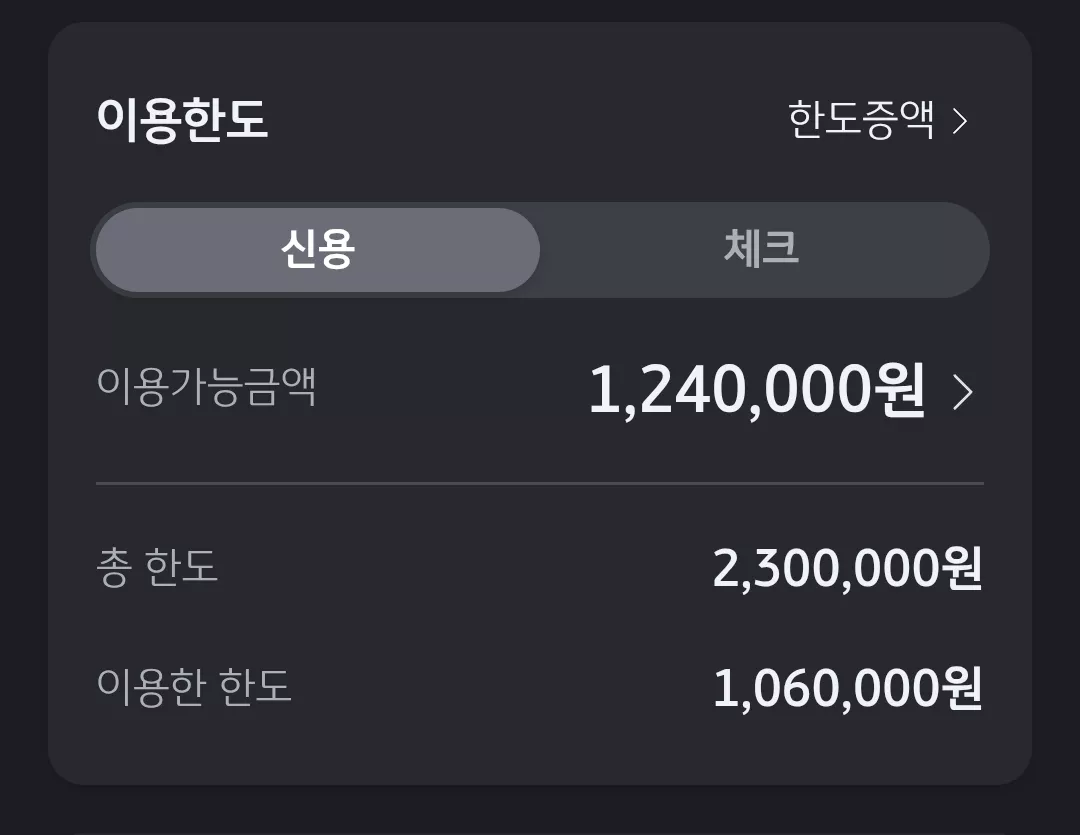Select the 신용 credit tab
Viewport: 1080px width, 835px height.
click(318, 249)
